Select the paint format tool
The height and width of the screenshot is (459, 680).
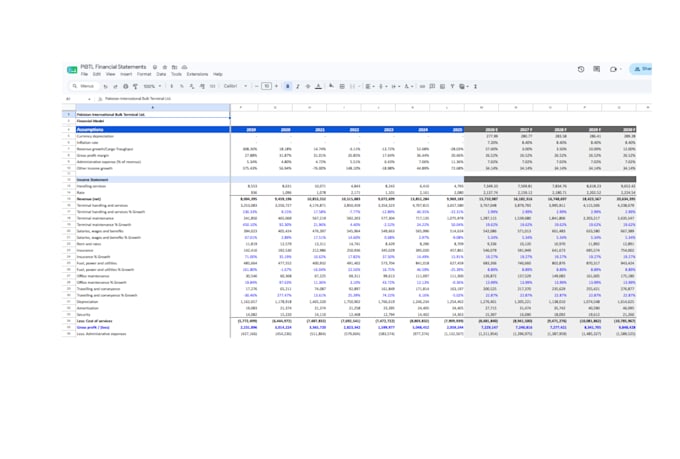(x=135, y=86)
